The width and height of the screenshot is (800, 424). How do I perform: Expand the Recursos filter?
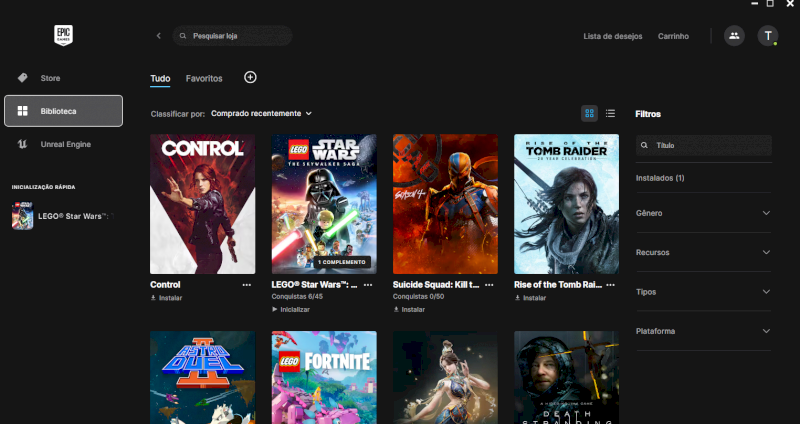(704, 252)
